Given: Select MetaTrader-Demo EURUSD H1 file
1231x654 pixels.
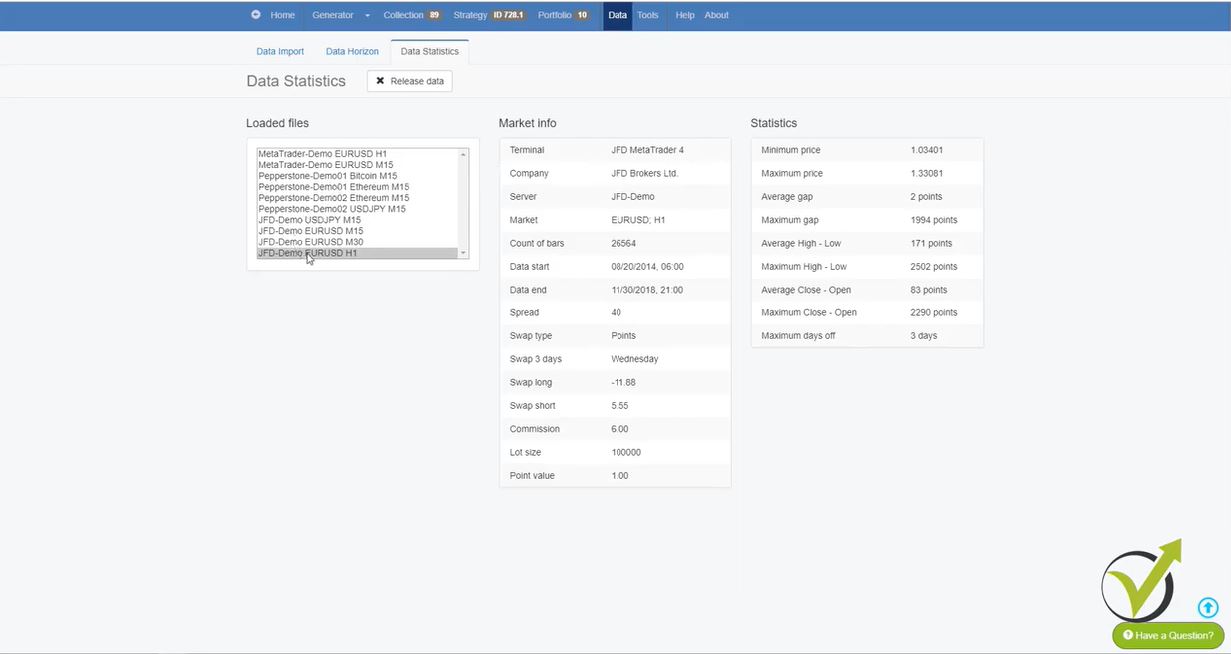Looking at the screenshot, I should [x=322, y=154].
